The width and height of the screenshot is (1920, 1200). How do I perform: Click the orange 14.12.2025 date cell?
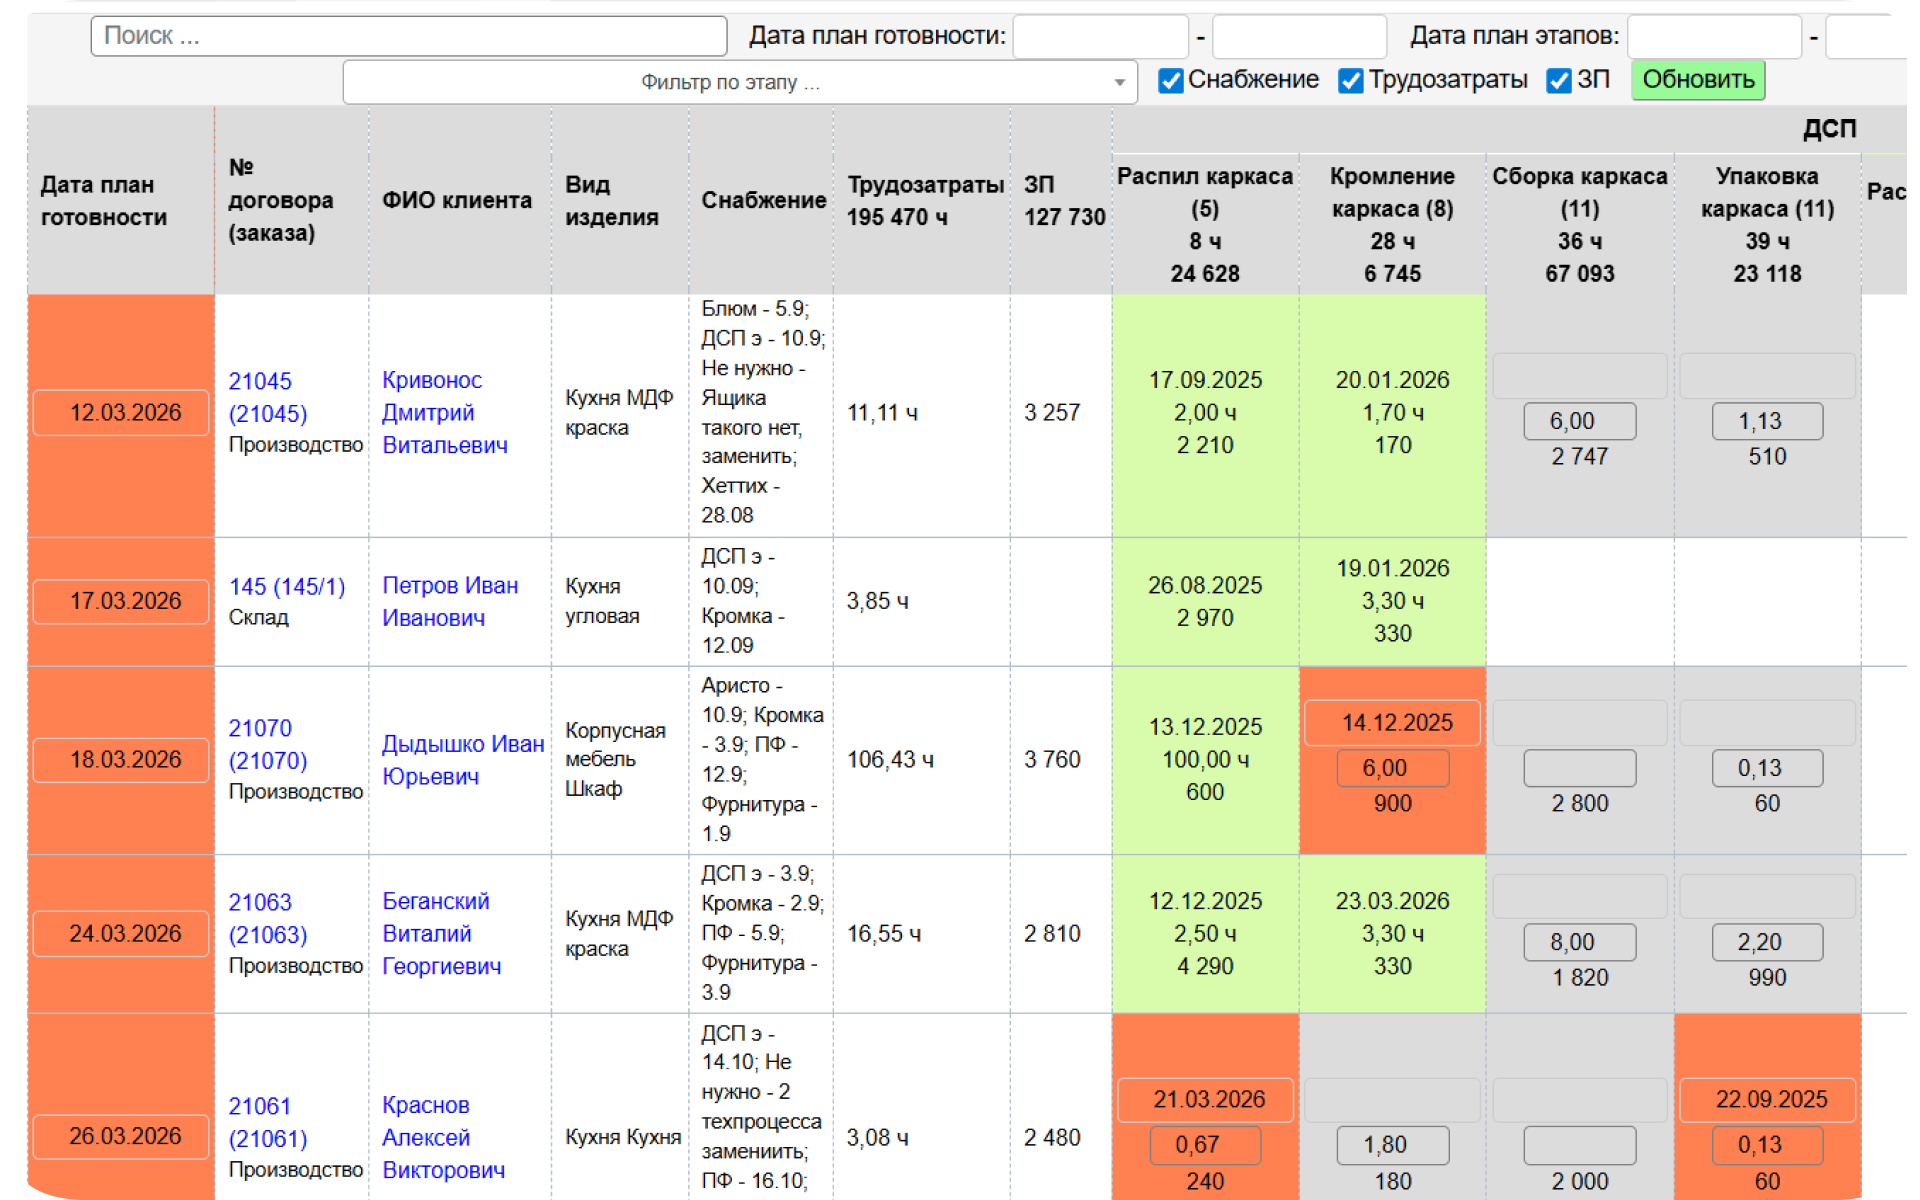[1392, 723]
